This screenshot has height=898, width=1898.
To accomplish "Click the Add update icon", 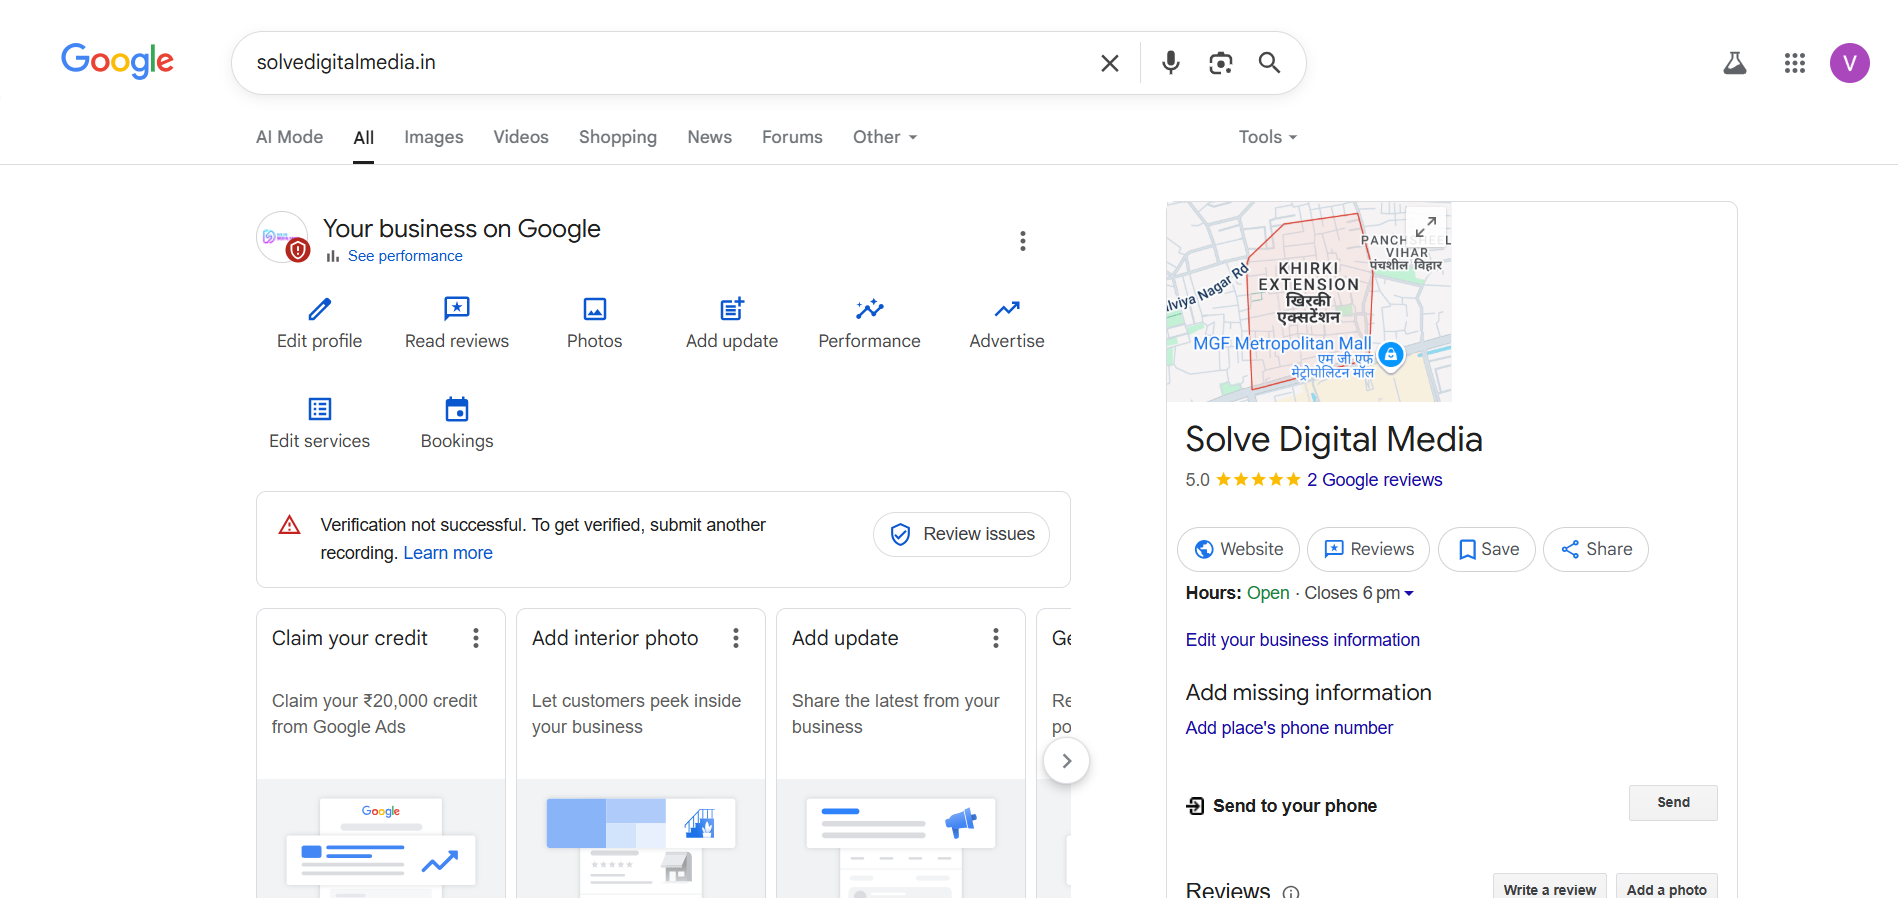I will click(x=732, y=309).
